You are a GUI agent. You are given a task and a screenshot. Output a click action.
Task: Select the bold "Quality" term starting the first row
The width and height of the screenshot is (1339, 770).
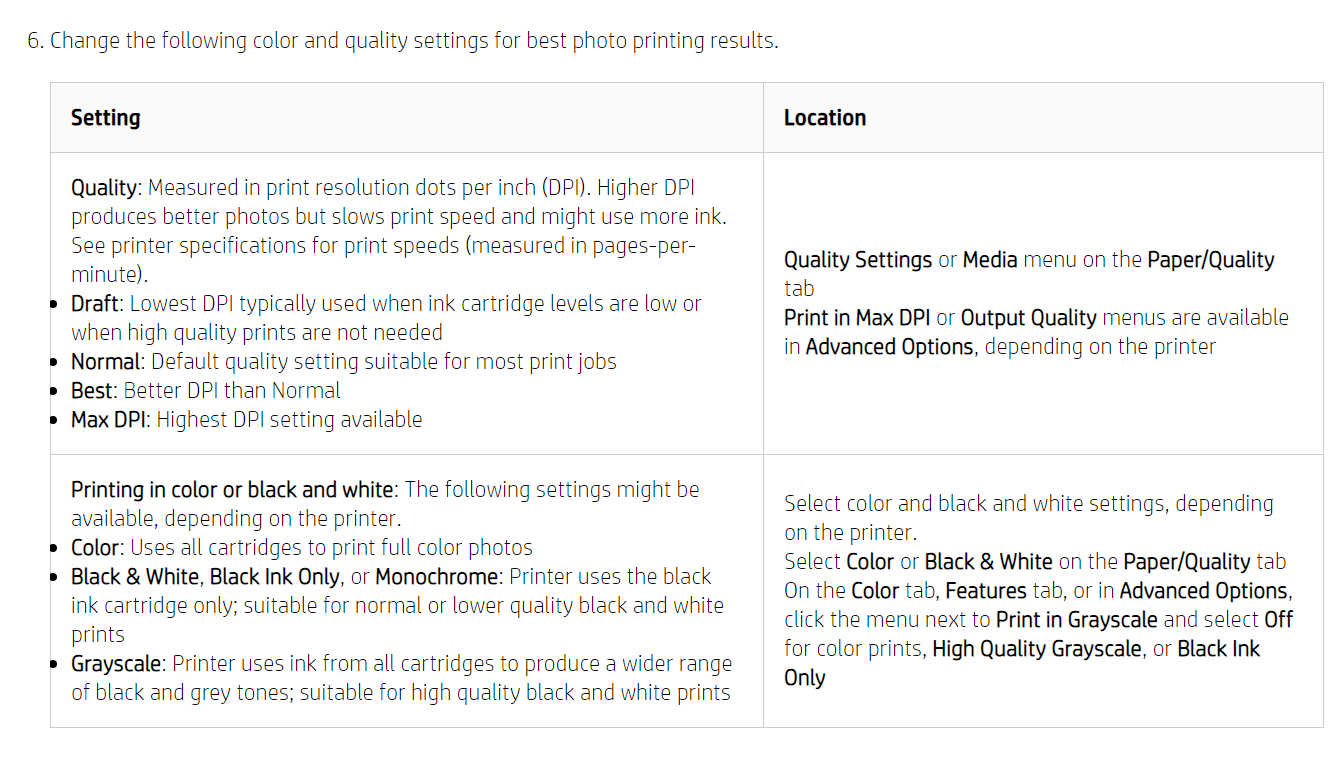coord(103,188)
